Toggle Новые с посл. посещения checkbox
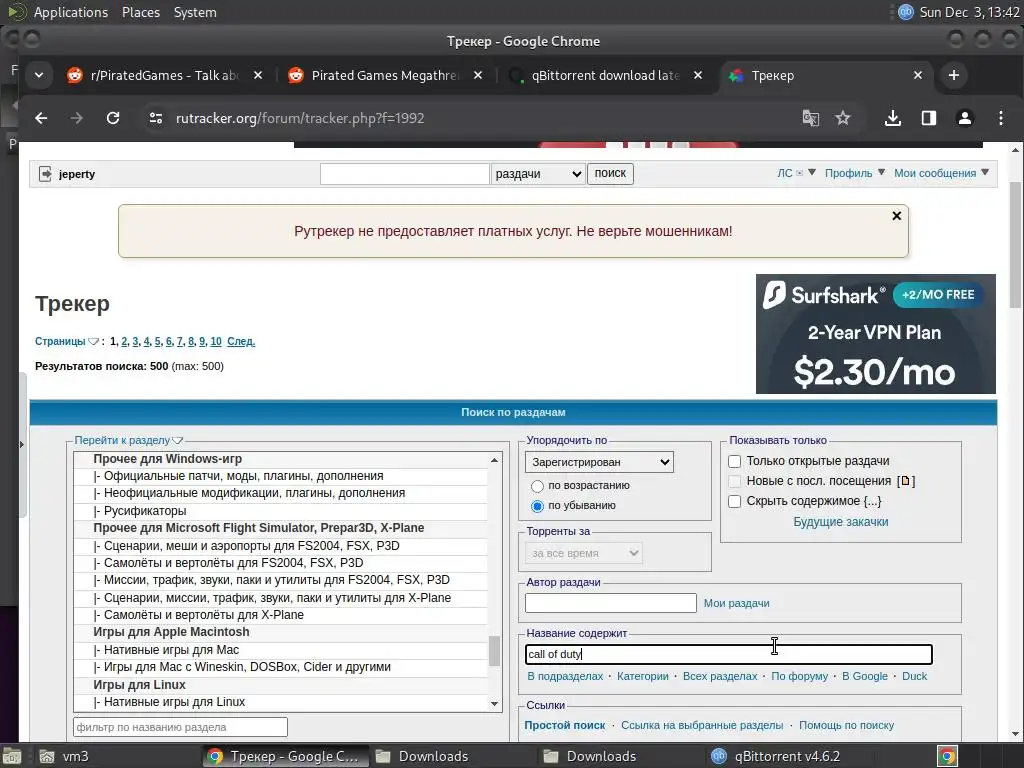This screenshot has width=1024, height=768. [x=735, y=481]
